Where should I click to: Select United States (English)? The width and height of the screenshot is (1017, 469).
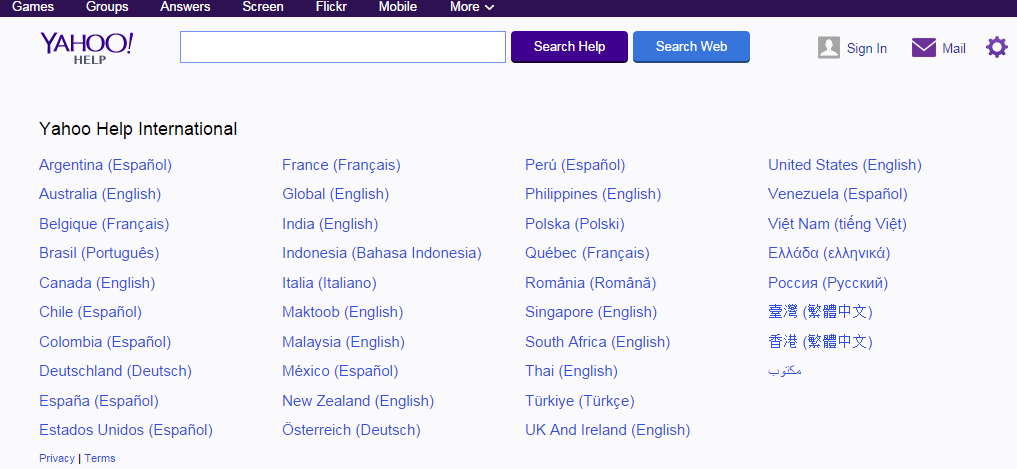pyautogui.click(x=844, y=165)
